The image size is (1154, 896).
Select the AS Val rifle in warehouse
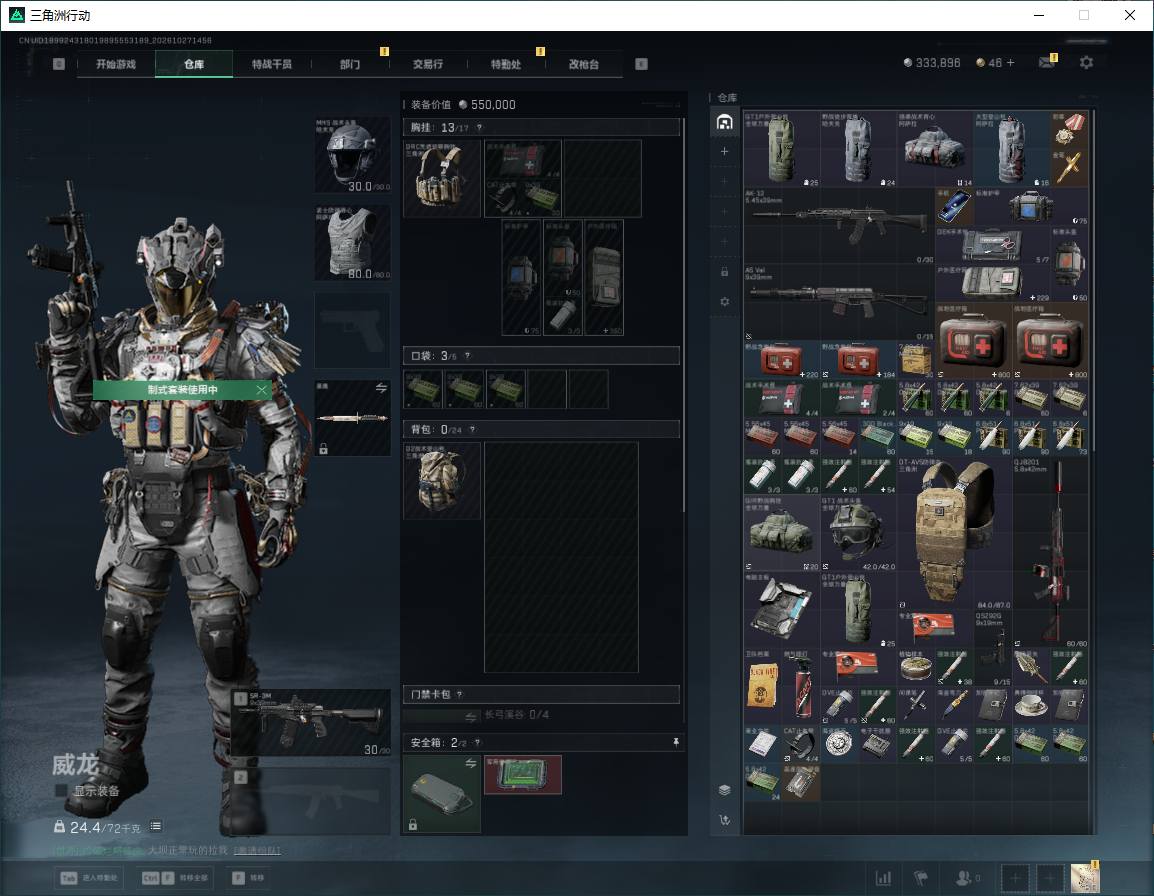click(x=838, y=302)
